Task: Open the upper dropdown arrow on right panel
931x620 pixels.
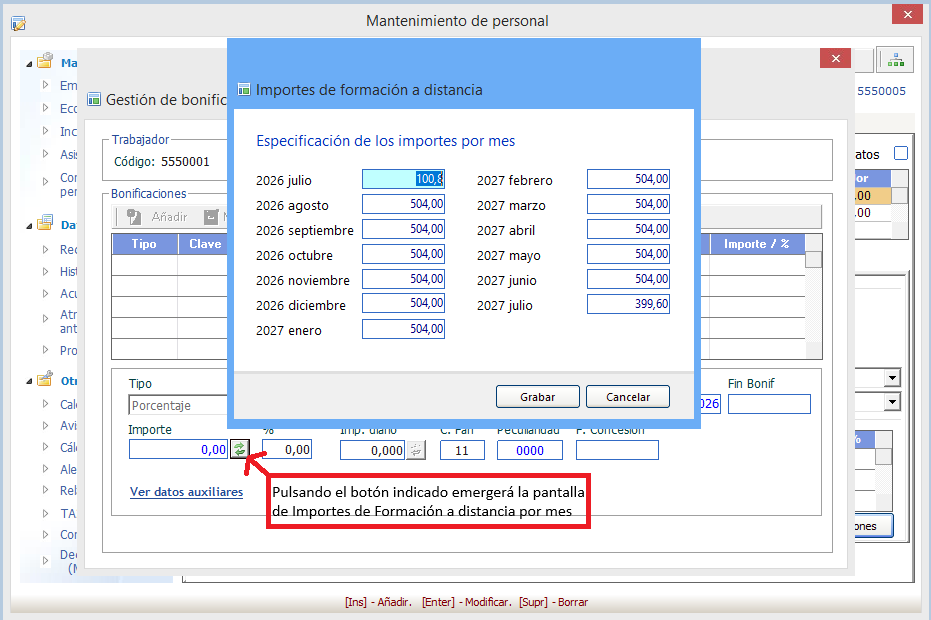Action: coord(892,377)
